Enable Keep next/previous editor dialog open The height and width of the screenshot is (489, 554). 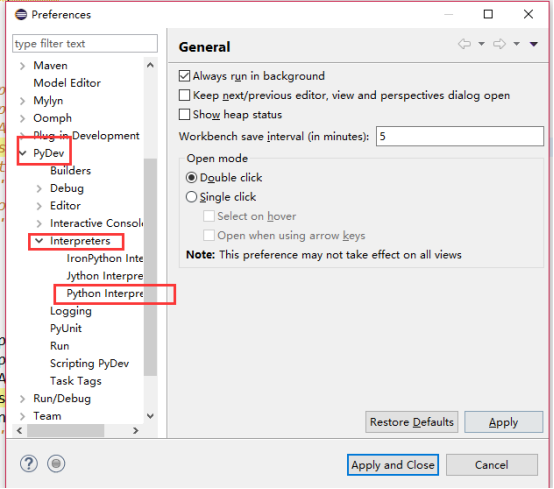click(184, 95)
